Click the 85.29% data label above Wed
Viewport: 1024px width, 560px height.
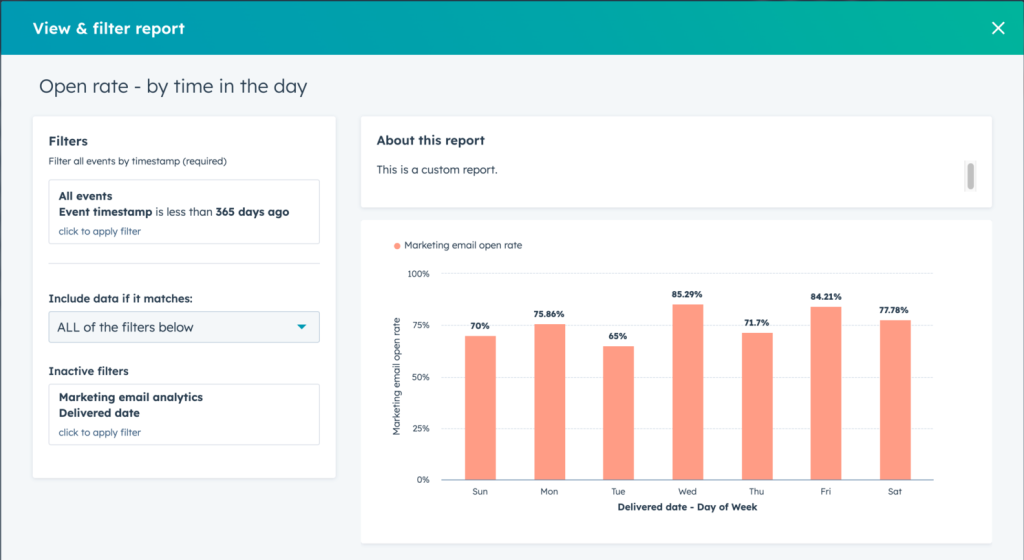[687, 294]
